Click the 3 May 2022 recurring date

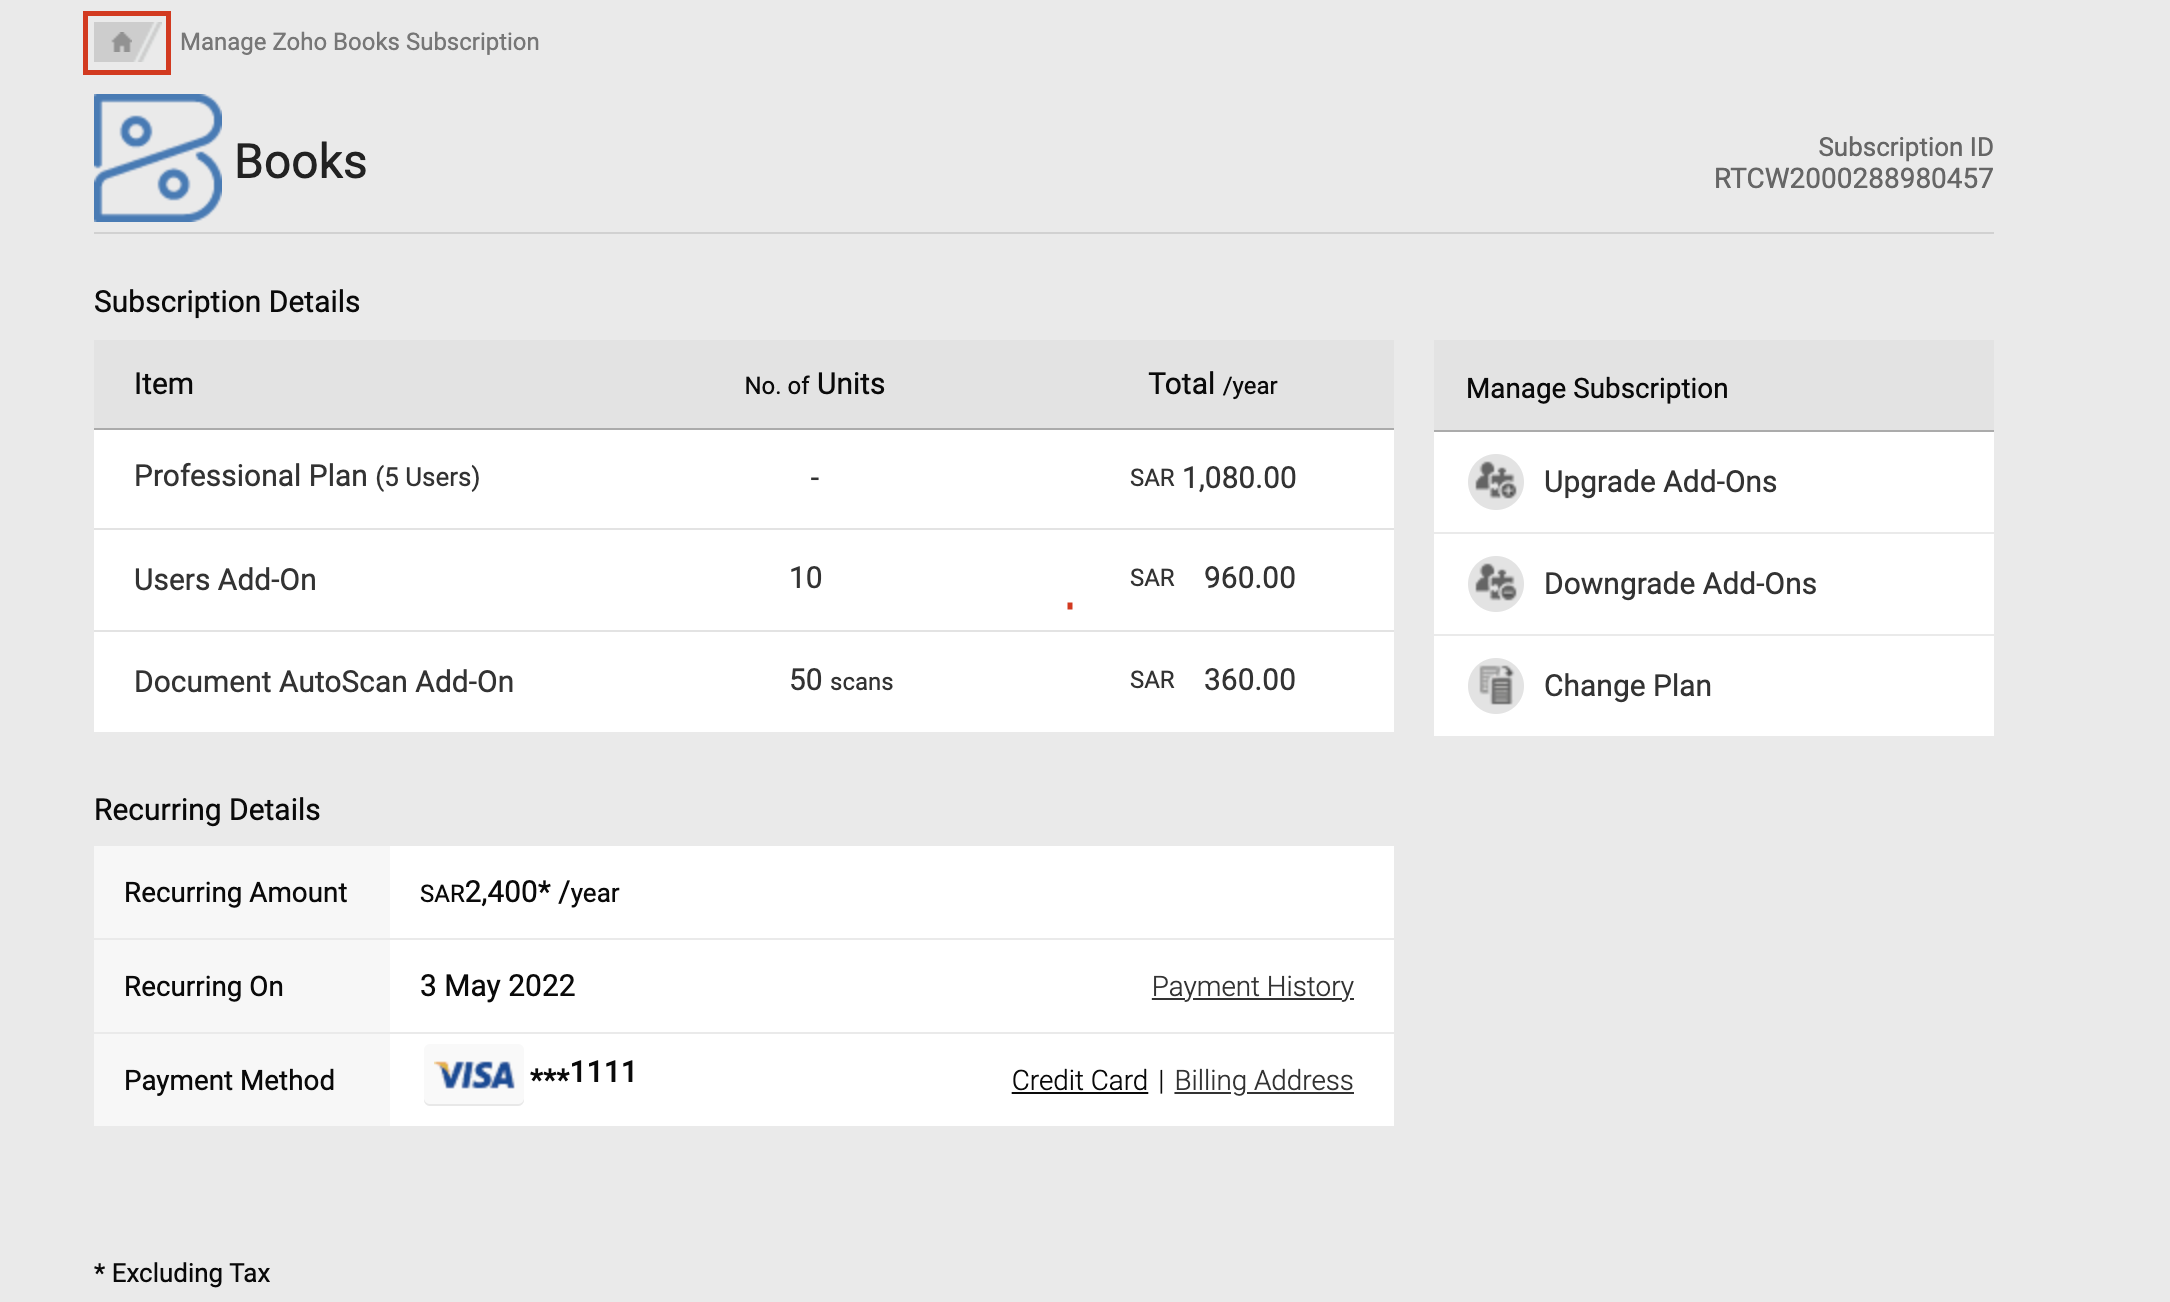click(497, 986)
